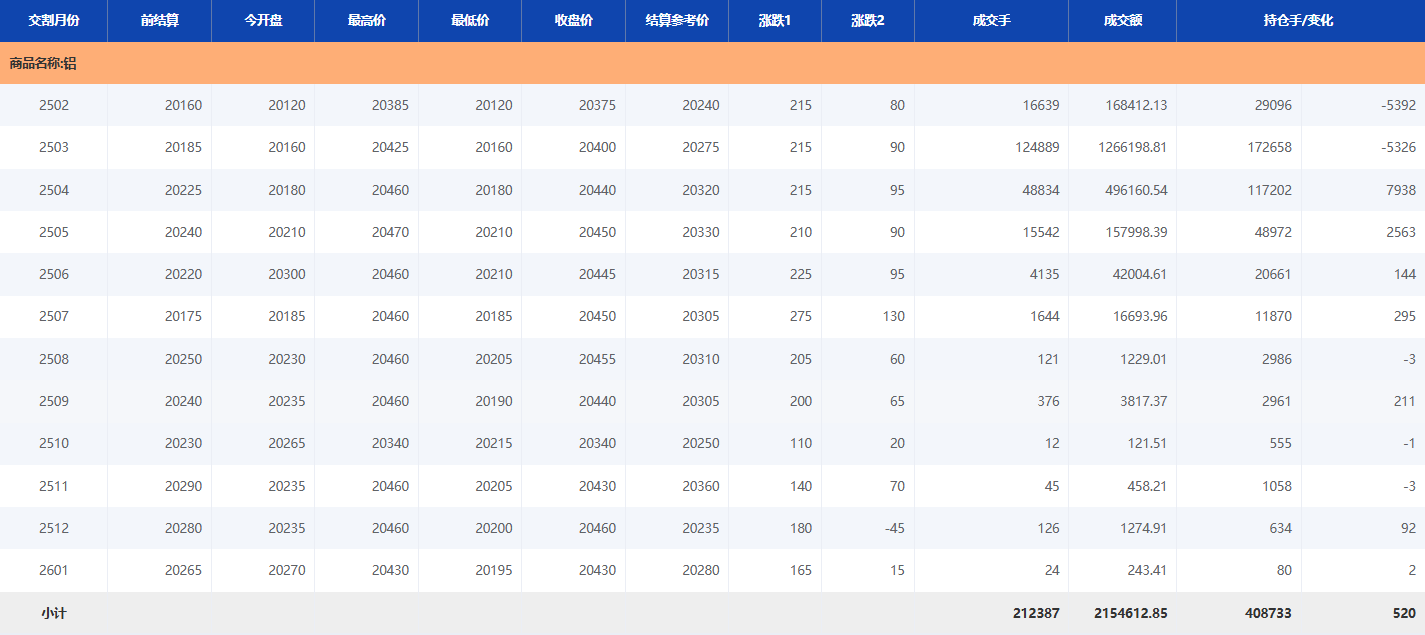Click the 交割月份 column header
Image resolution: width=1425 pixels, height=635 pixels.
[54, 20]
